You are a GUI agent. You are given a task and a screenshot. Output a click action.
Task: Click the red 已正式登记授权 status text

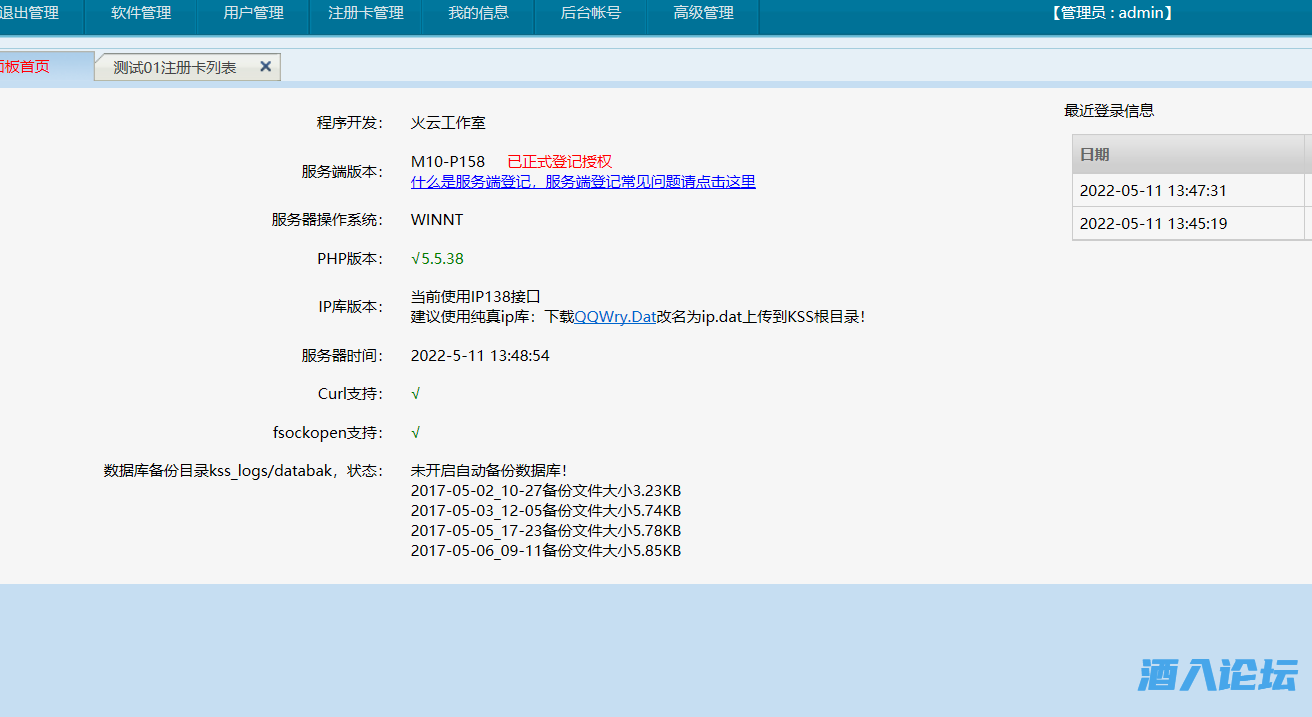(x=559, y=162)
